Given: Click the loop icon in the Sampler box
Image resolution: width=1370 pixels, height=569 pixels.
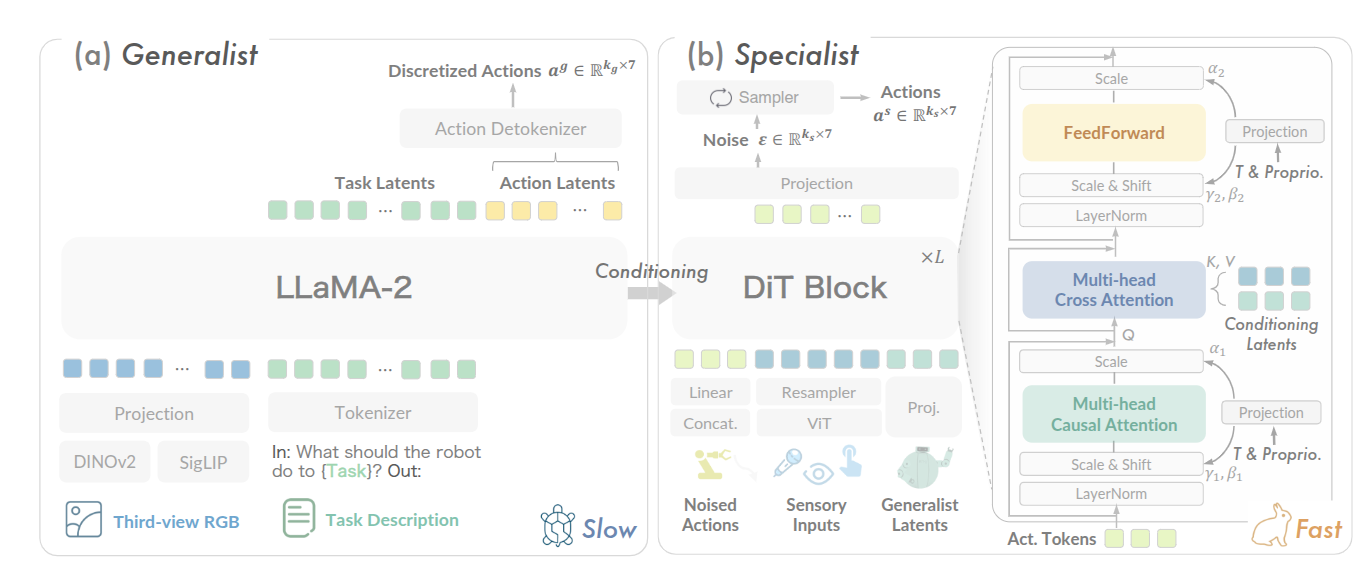Looking at the screenshot, I should point(720,98).
